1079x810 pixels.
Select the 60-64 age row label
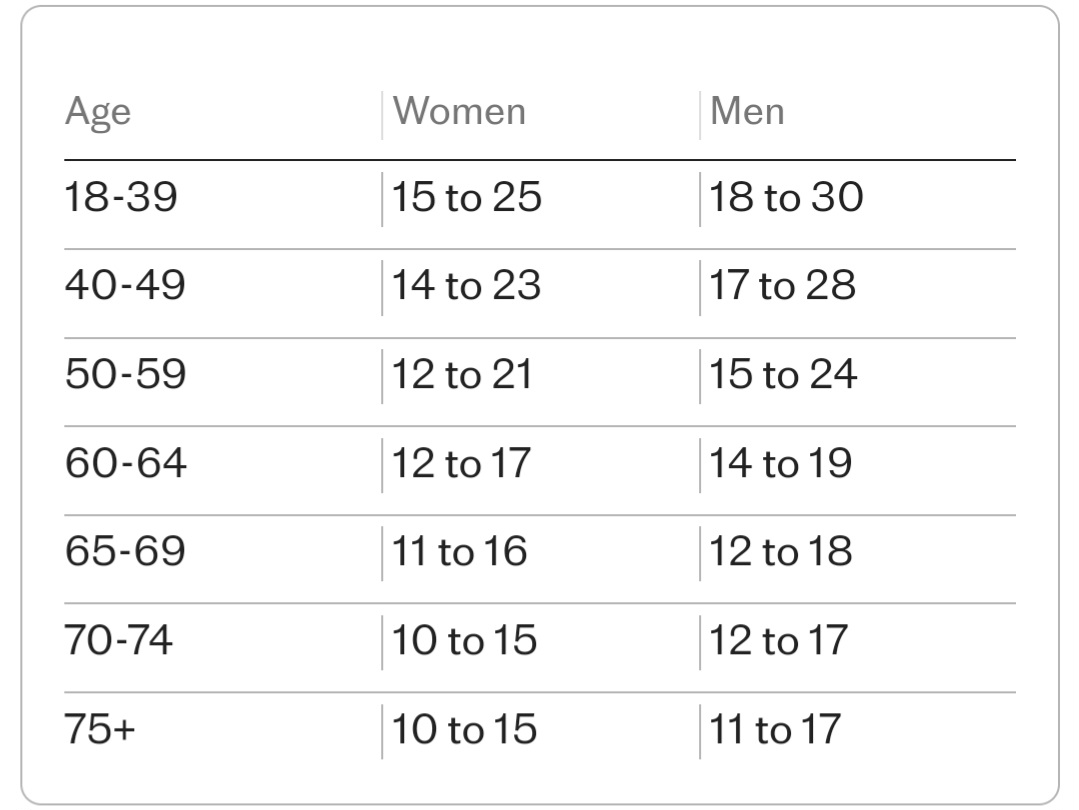(125, 462)
